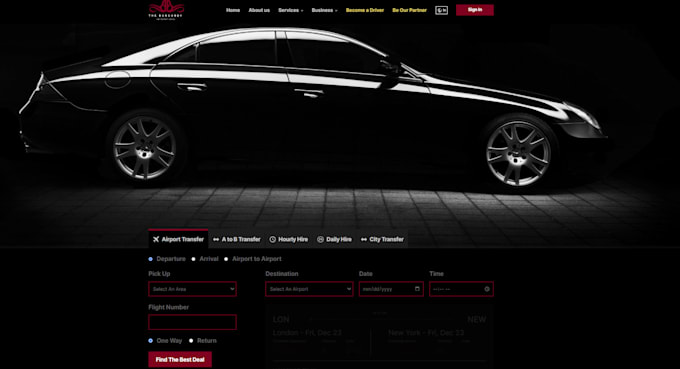Click the arrows icon on A to B Transfer
The width and height of the screenshot is (680, 369).
[x=216, y=239]
